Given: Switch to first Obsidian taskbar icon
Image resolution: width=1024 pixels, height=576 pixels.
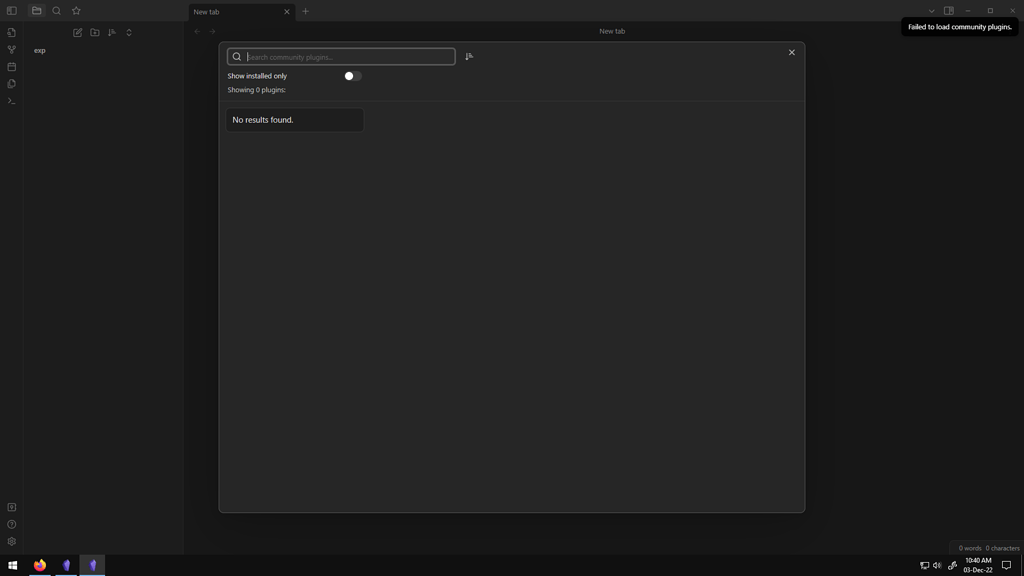Looking at the screenshot, I should 66,566.
